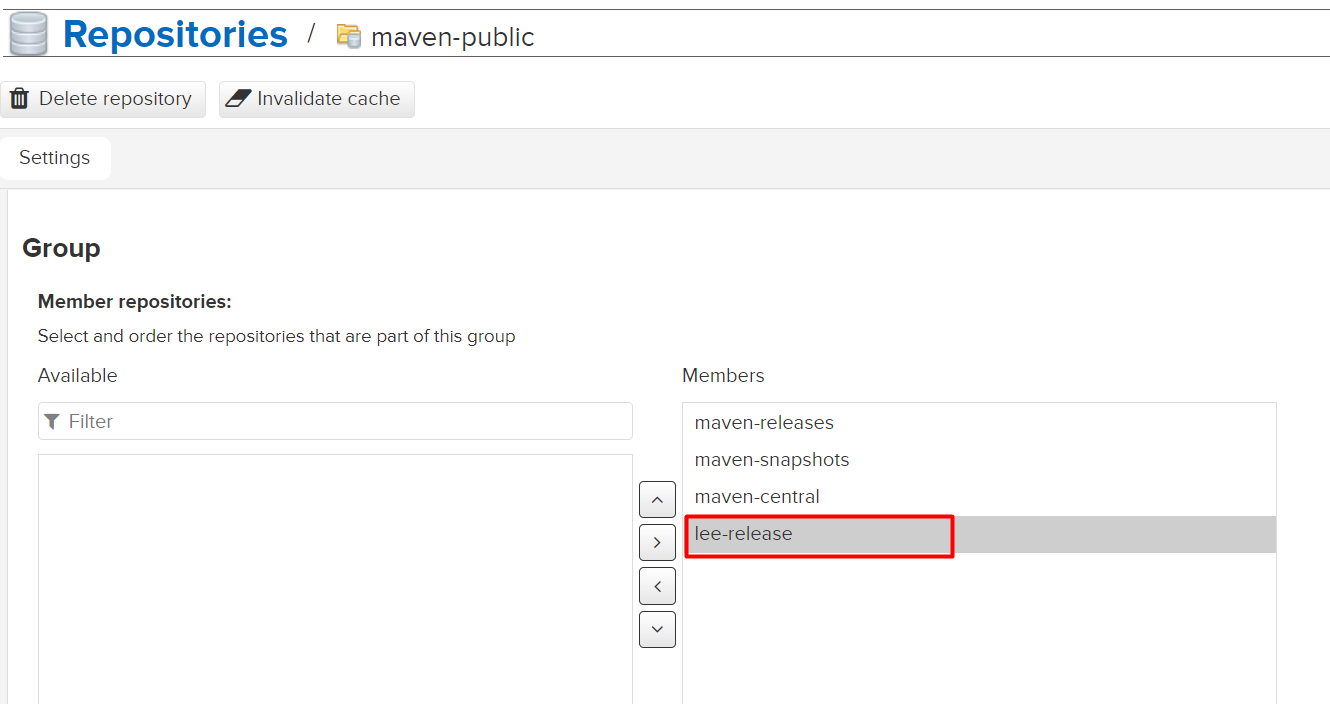Image resolution: width=1330 pixels, height=704 pixels.
Task: Click the trash icon for Delete repository
Action: tap(19, 99)
